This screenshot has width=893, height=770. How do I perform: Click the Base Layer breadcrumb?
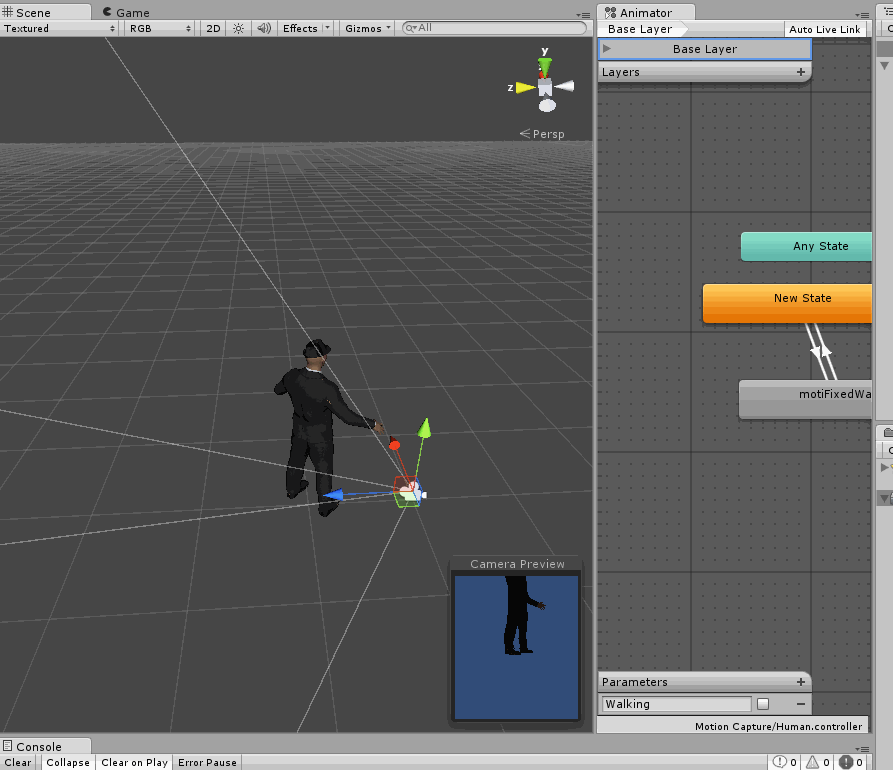[639, 29]
